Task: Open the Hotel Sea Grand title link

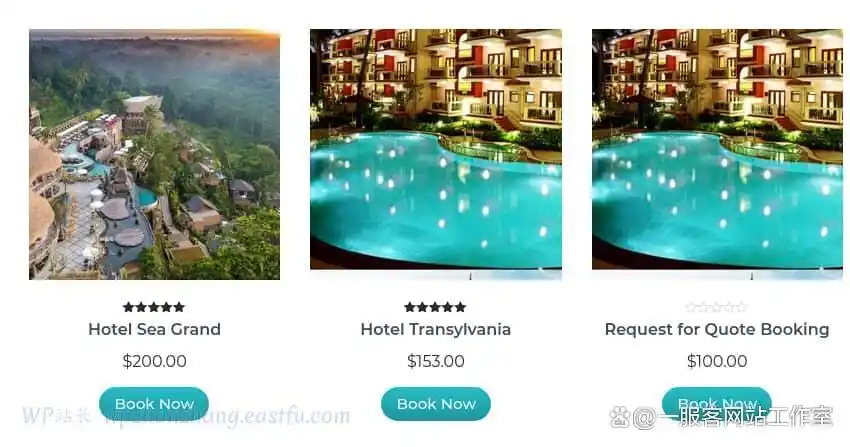Action: click(x=154, y=329)
